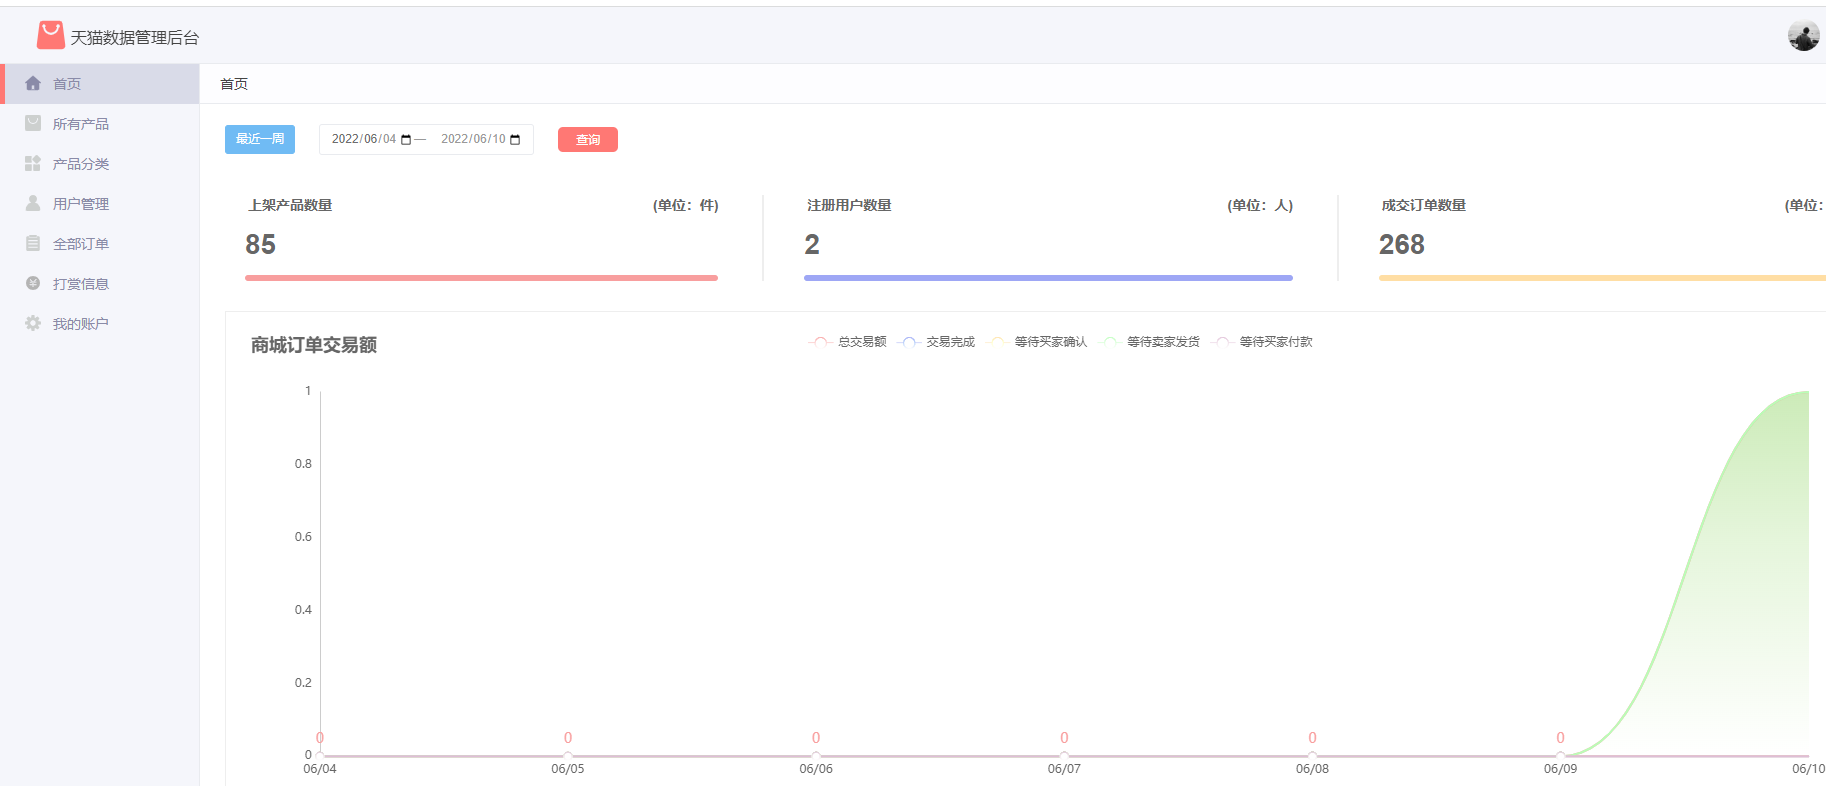Image resolution: width=1826 pixels, height=786 pixels.
Task: Click the red progress bar under 85
Action: (x=481, y=278)
